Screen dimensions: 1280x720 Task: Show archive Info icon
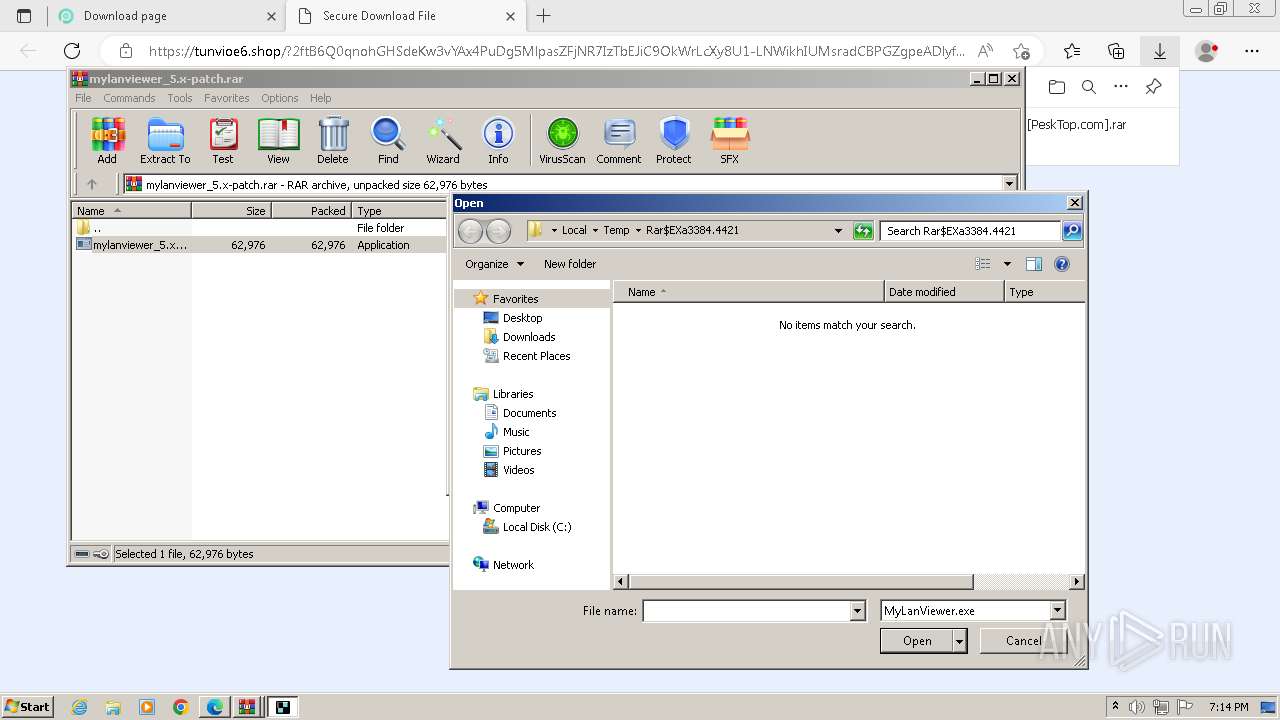tap(498, 140)
